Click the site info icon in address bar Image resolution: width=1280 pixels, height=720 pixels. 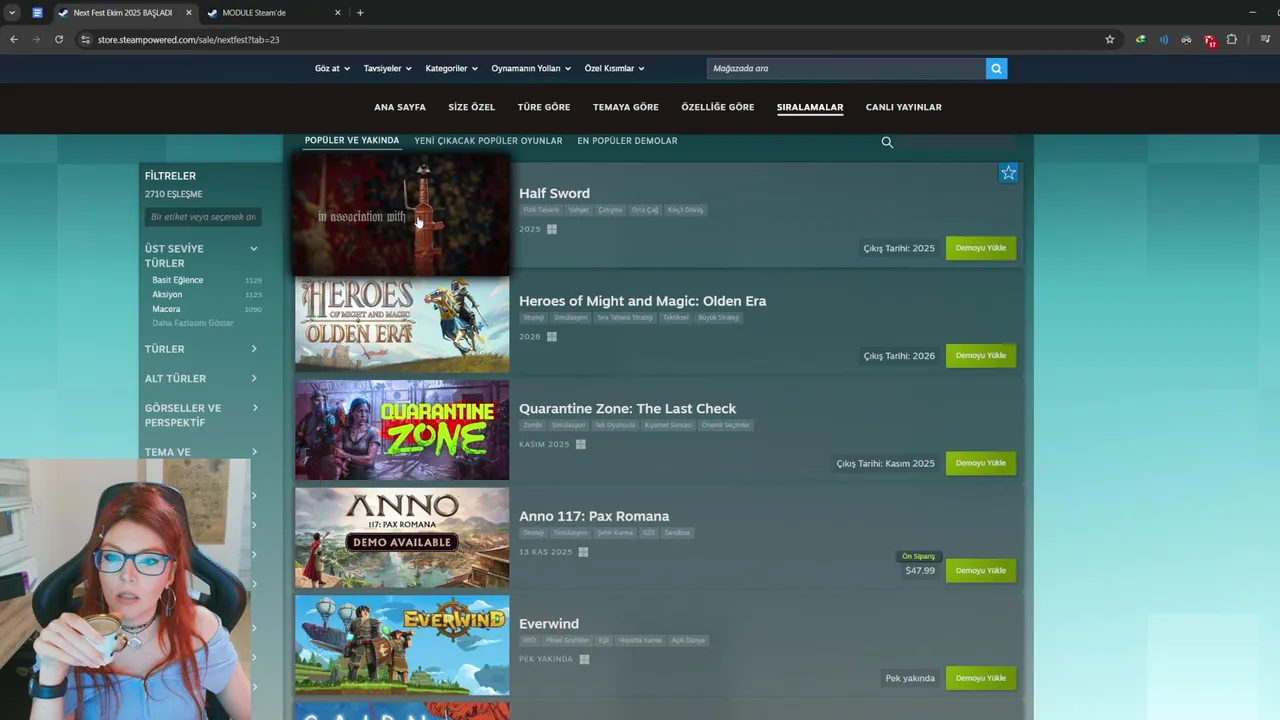coord(86,39)
